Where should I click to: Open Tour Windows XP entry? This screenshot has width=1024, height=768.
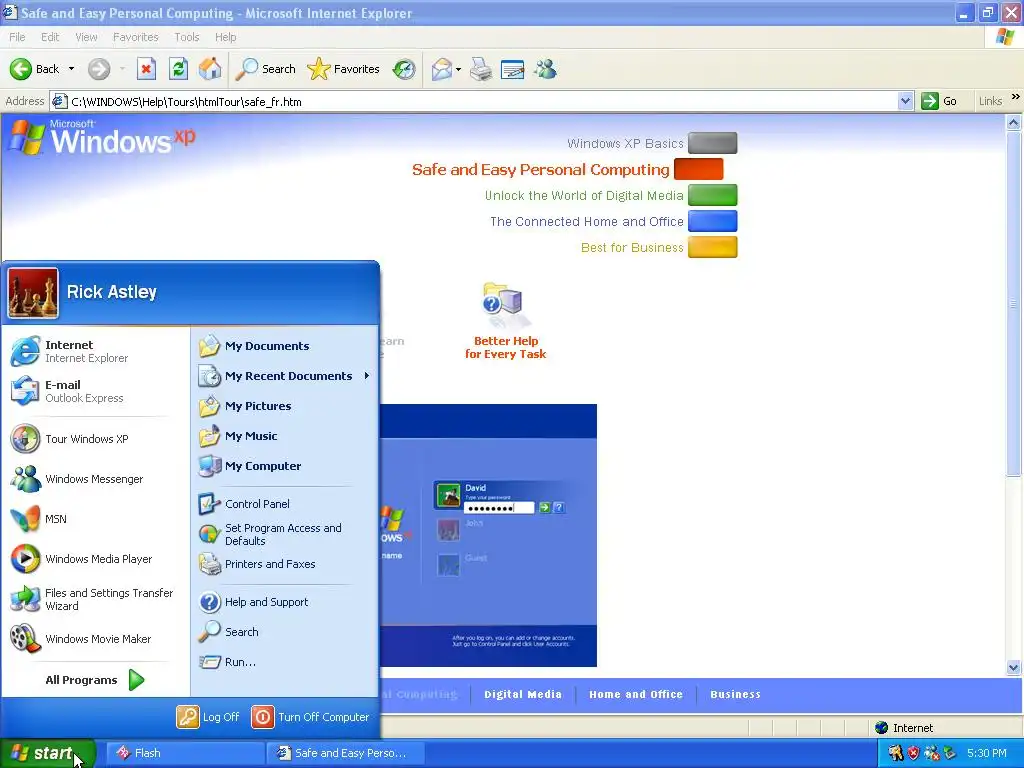coord(95,439)
